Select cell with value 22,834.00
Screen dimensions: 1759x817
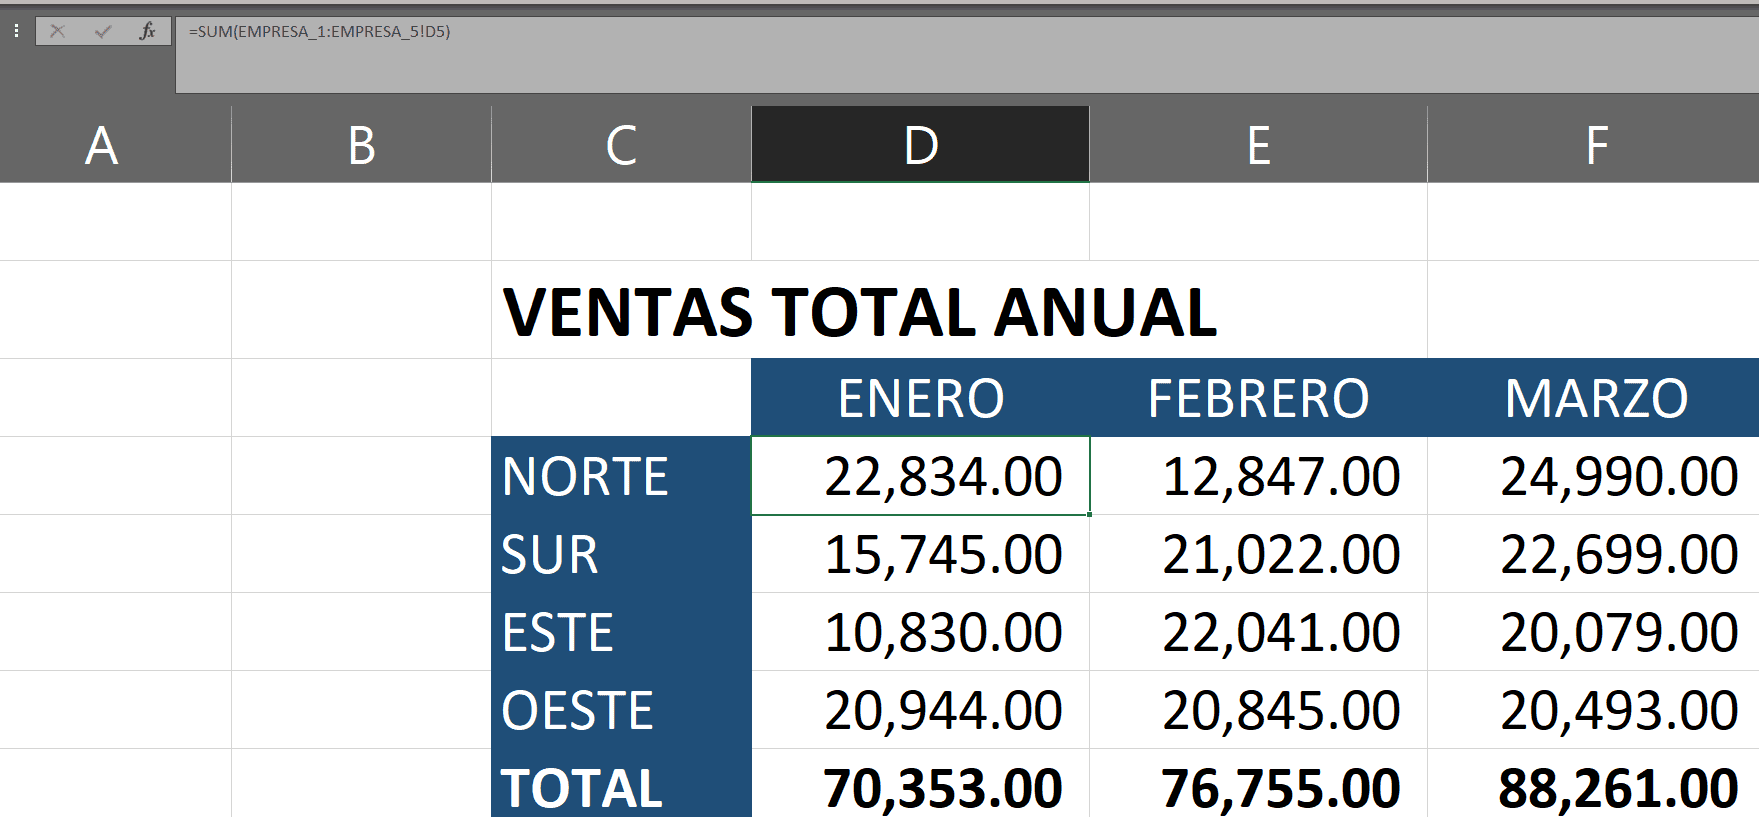(x=920, y=476)
